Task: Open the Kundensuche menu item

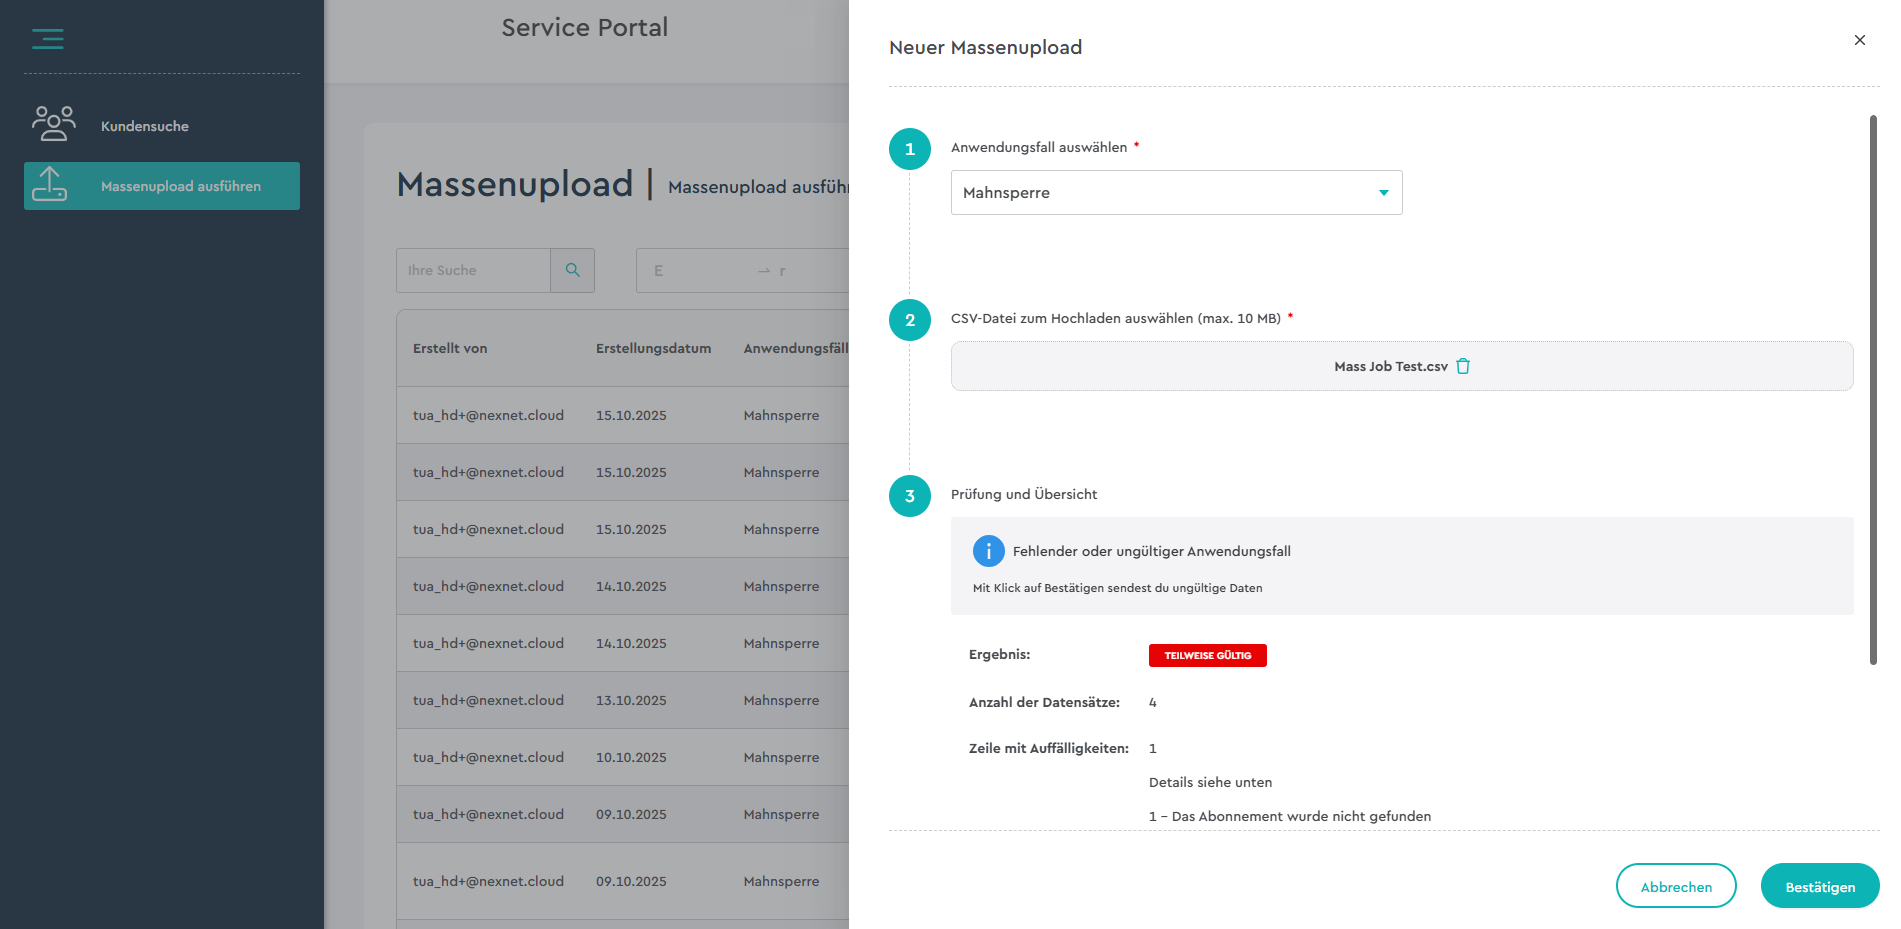Action: tap(145, 126)
